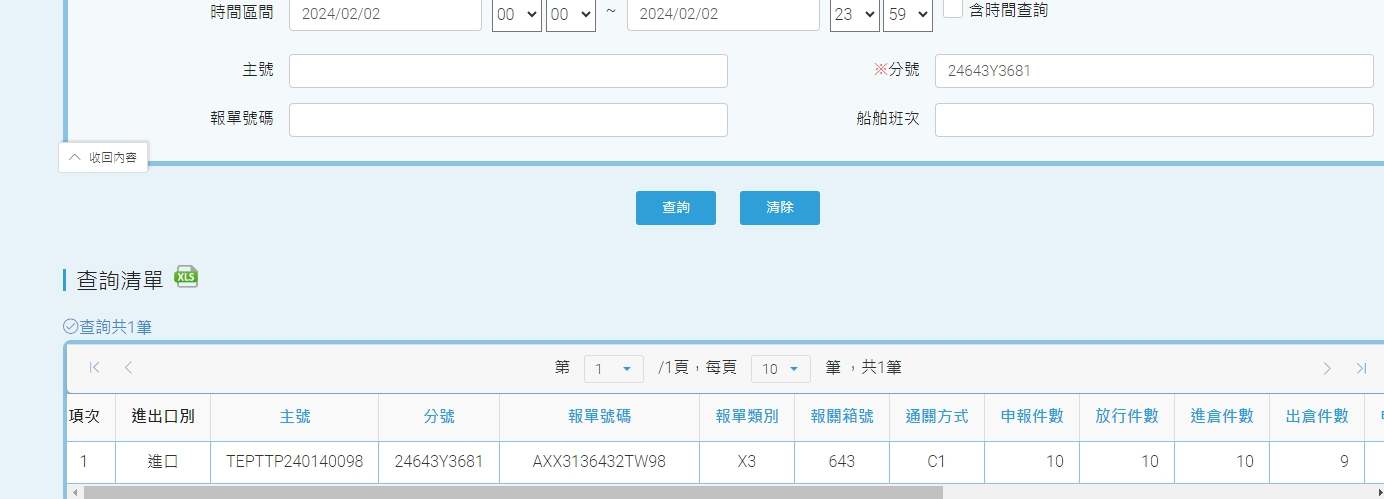This screenshot has width=1384, height=499.
Task: Enable 含時間查詢 checkbox
Action: pyautogui.click(x=953, y=10)
